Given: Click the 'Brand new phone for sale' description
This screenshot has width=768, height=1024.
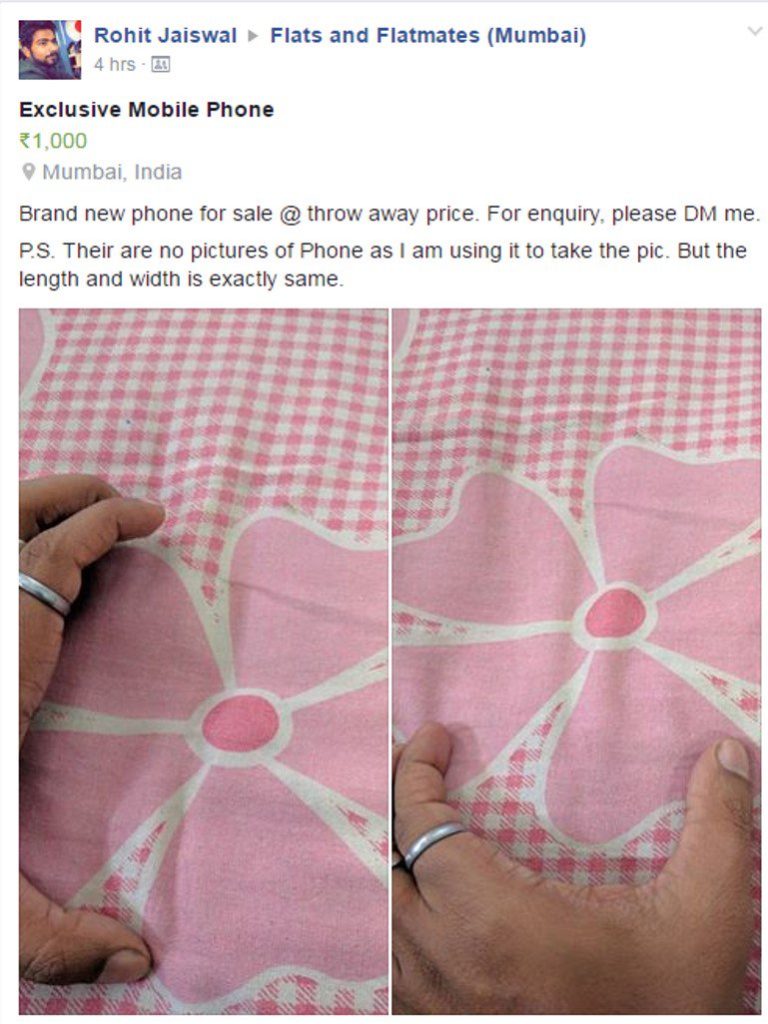Looking at the screenshot, I should (389, 214).
